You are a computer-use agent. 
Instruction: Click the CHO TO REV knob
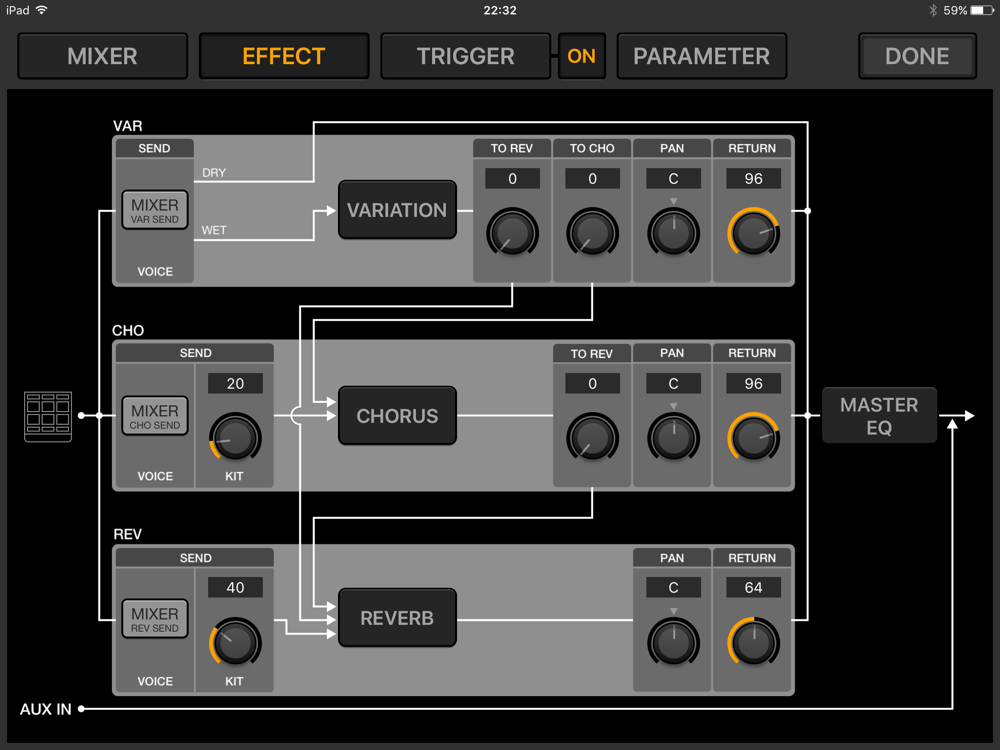pyautogui.click(x=592, y=438)
